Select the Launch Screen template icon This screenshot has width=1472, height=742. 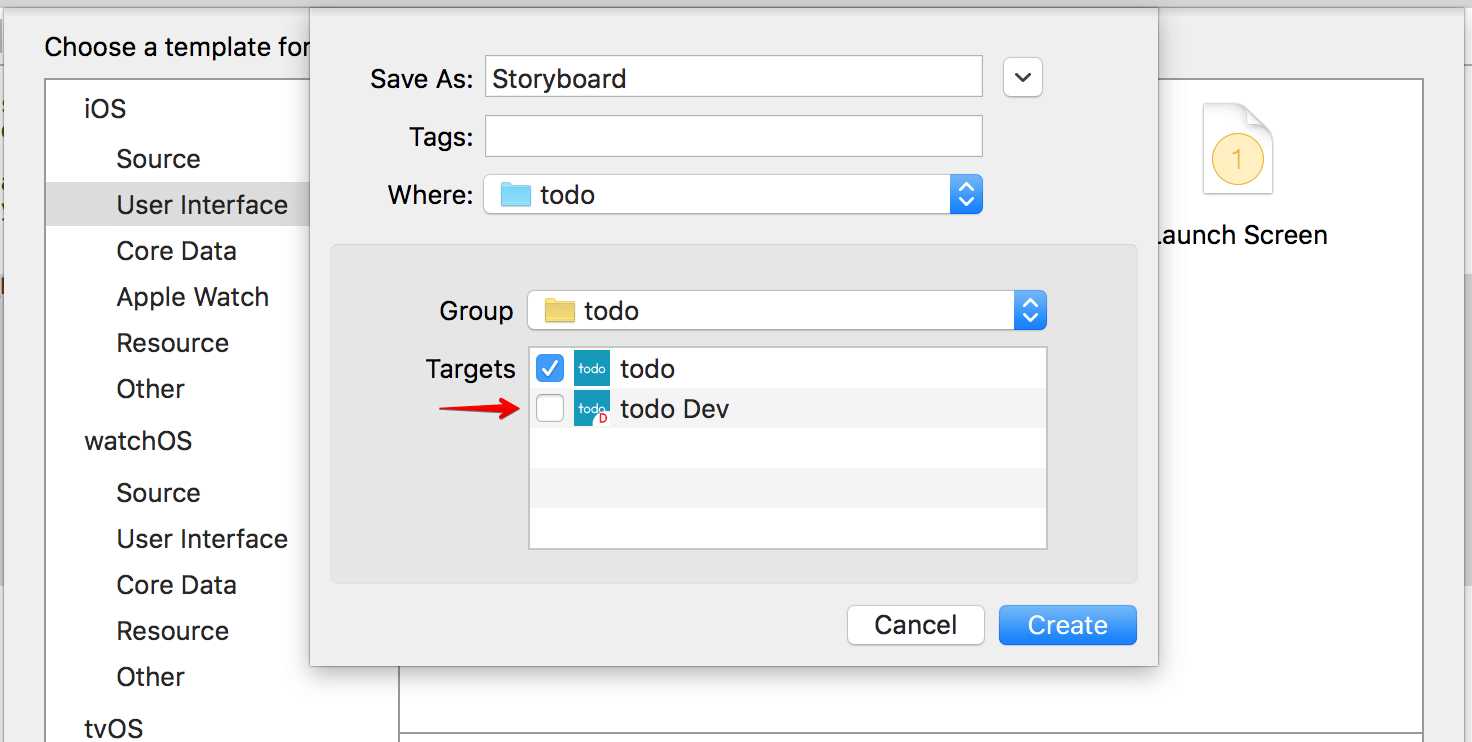(x=1238, y=149)
